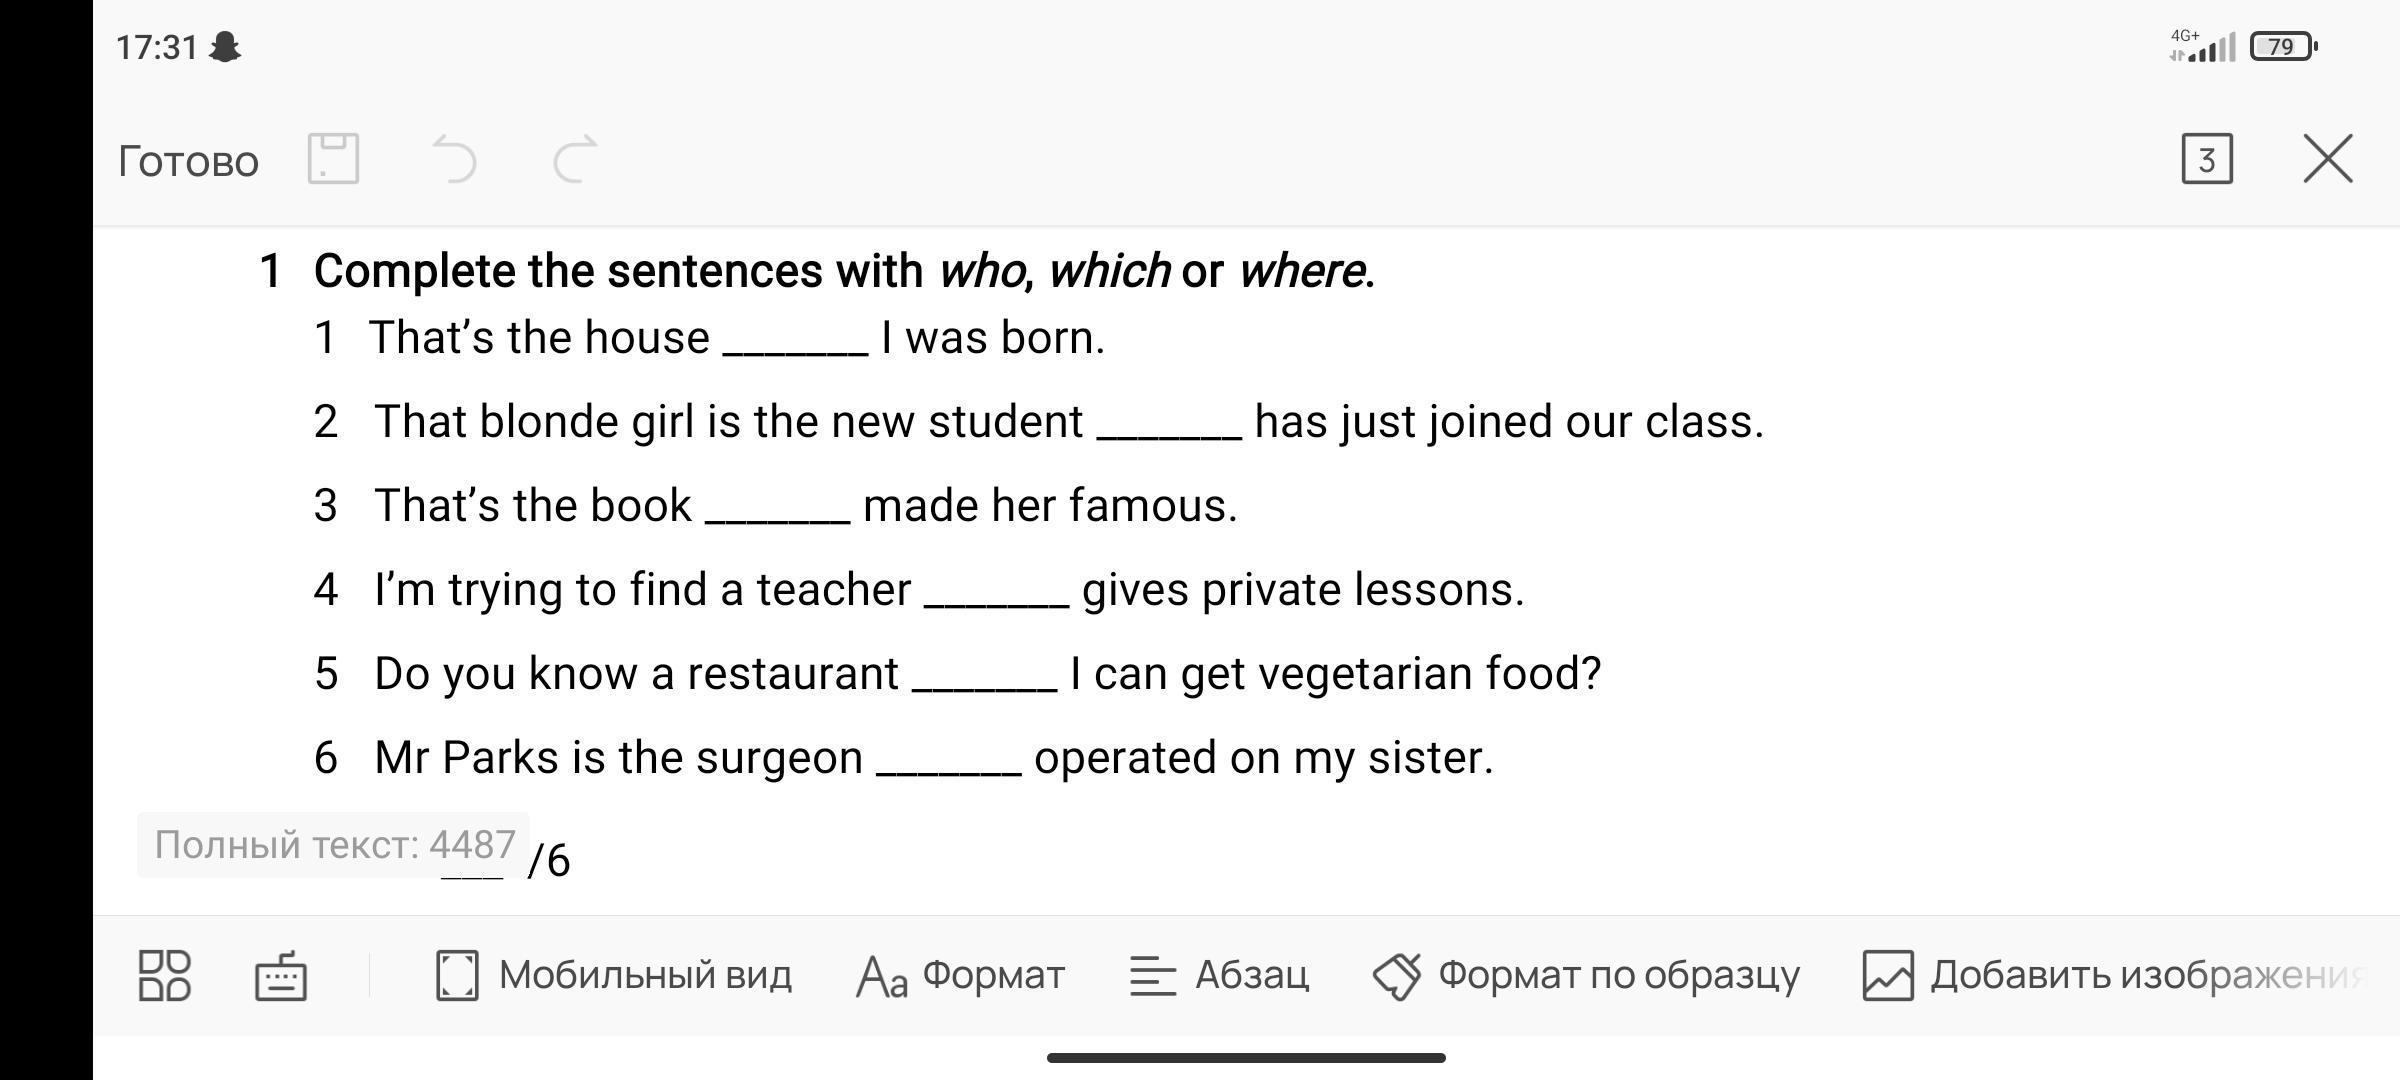The width and height of the screenshot is (2400, 1080).
Task: Click the redo arrow icon
Action: tap(575, 160)
